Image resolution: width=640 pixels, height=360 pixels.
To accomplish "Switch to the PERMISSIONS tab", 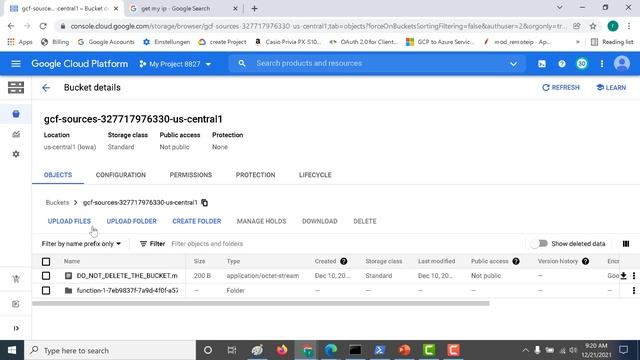I will [191, 175].
